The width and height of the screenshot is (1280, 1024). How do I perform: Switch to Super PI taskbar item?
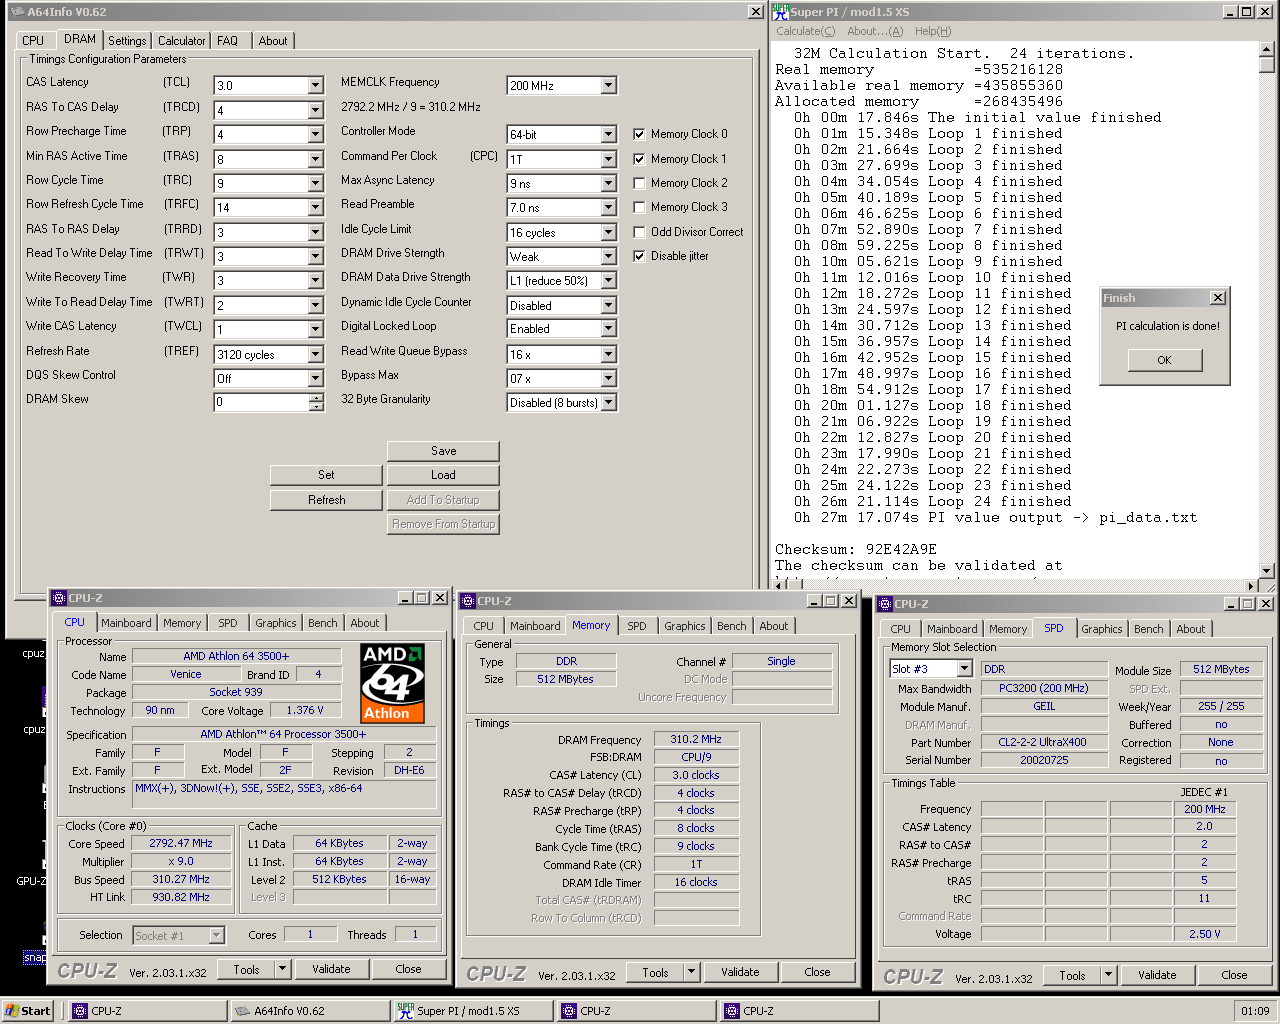click(471, 1011)
